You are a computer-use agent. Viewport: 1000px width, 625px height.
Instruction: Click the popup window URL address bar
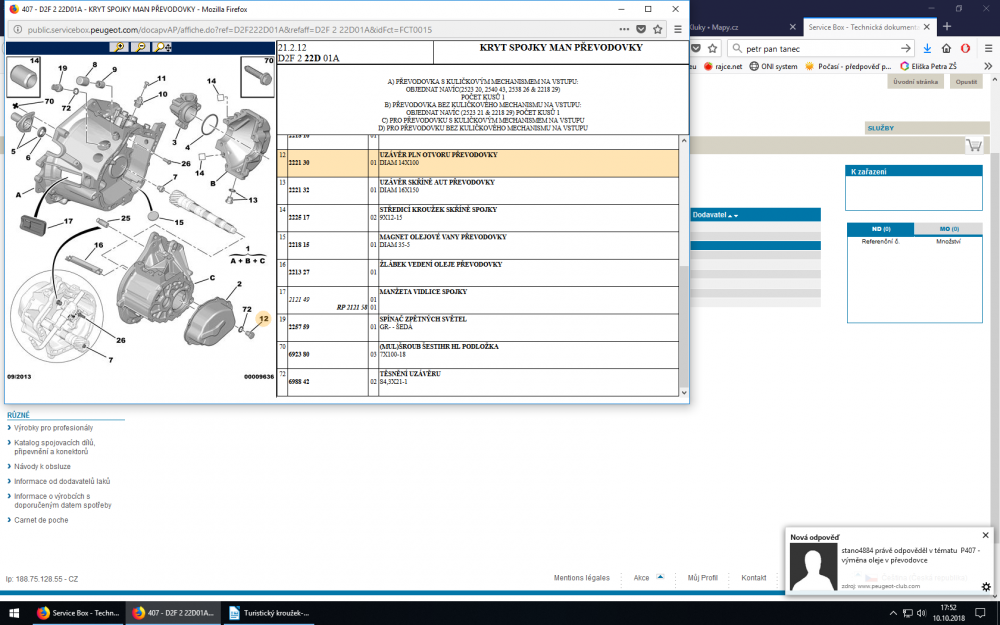(319, 29)
